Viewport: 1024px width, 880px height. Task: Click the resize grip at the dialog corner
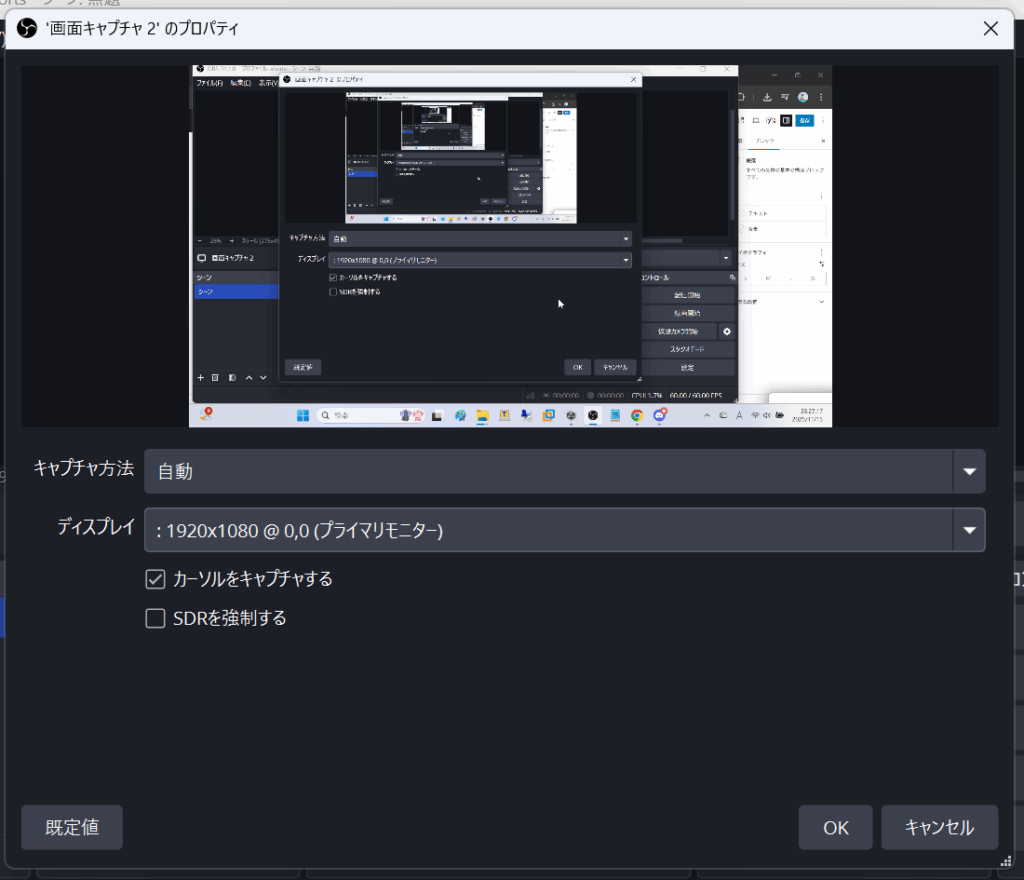(1005, 861)
